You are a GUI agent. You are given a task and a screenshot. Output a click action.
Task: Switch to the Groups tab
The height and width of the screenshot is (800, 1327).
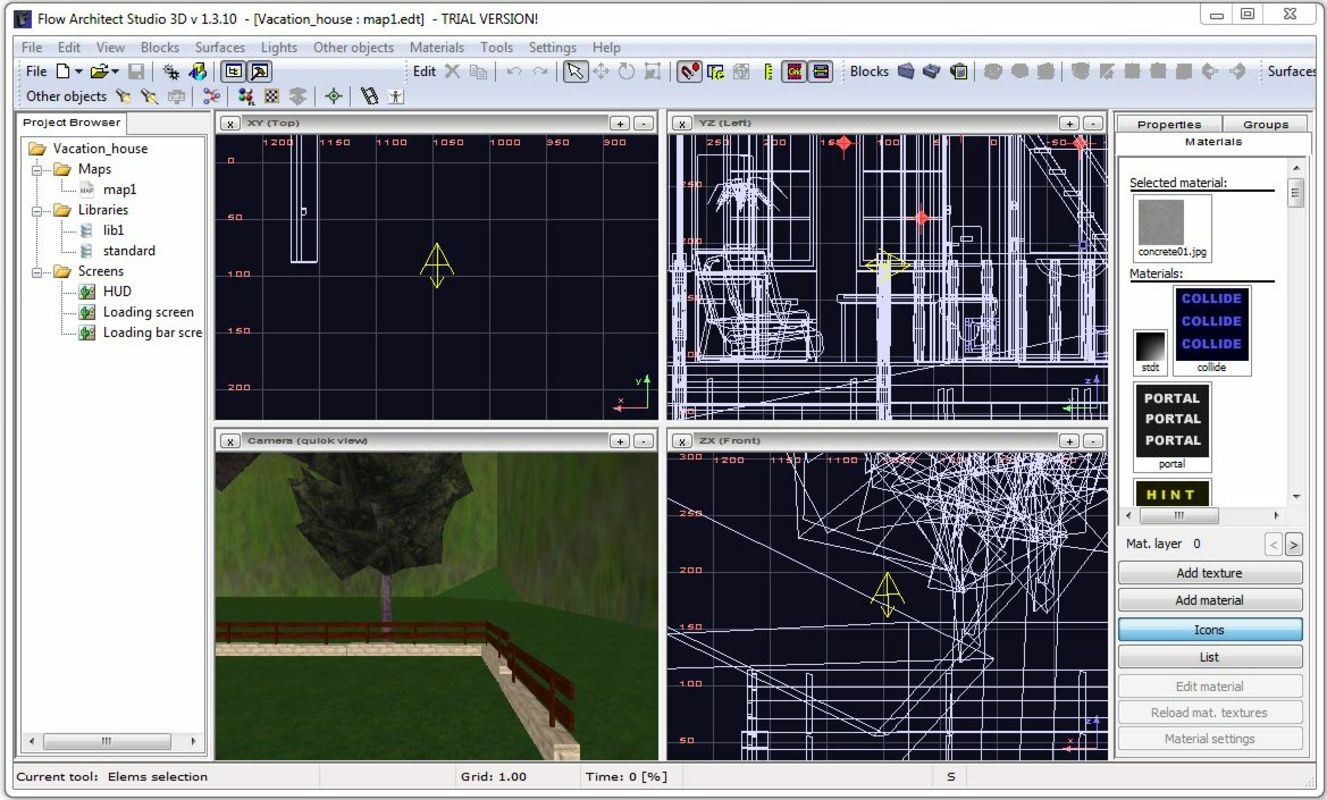pyautogui.click(x=1266, y=124)
